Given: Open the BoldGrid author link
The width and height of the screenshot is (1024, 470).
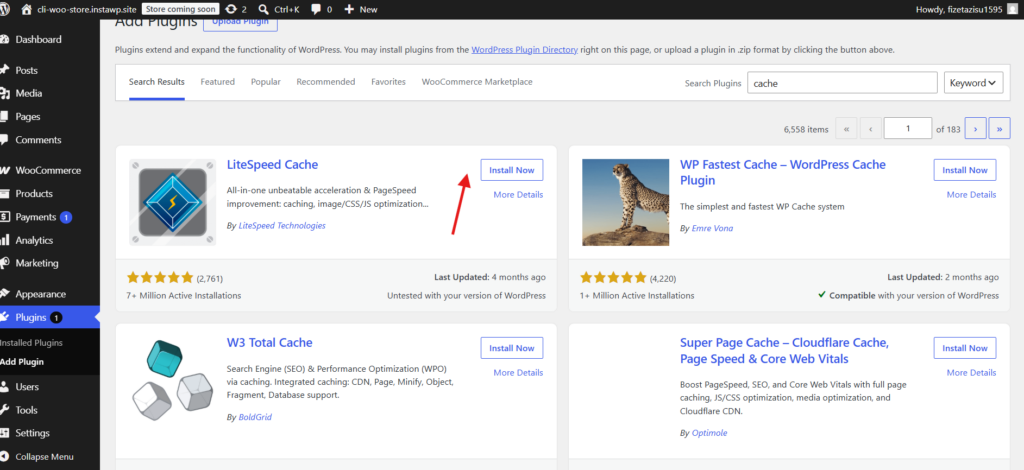Looking at the screenshot, I should pos(255,417).
